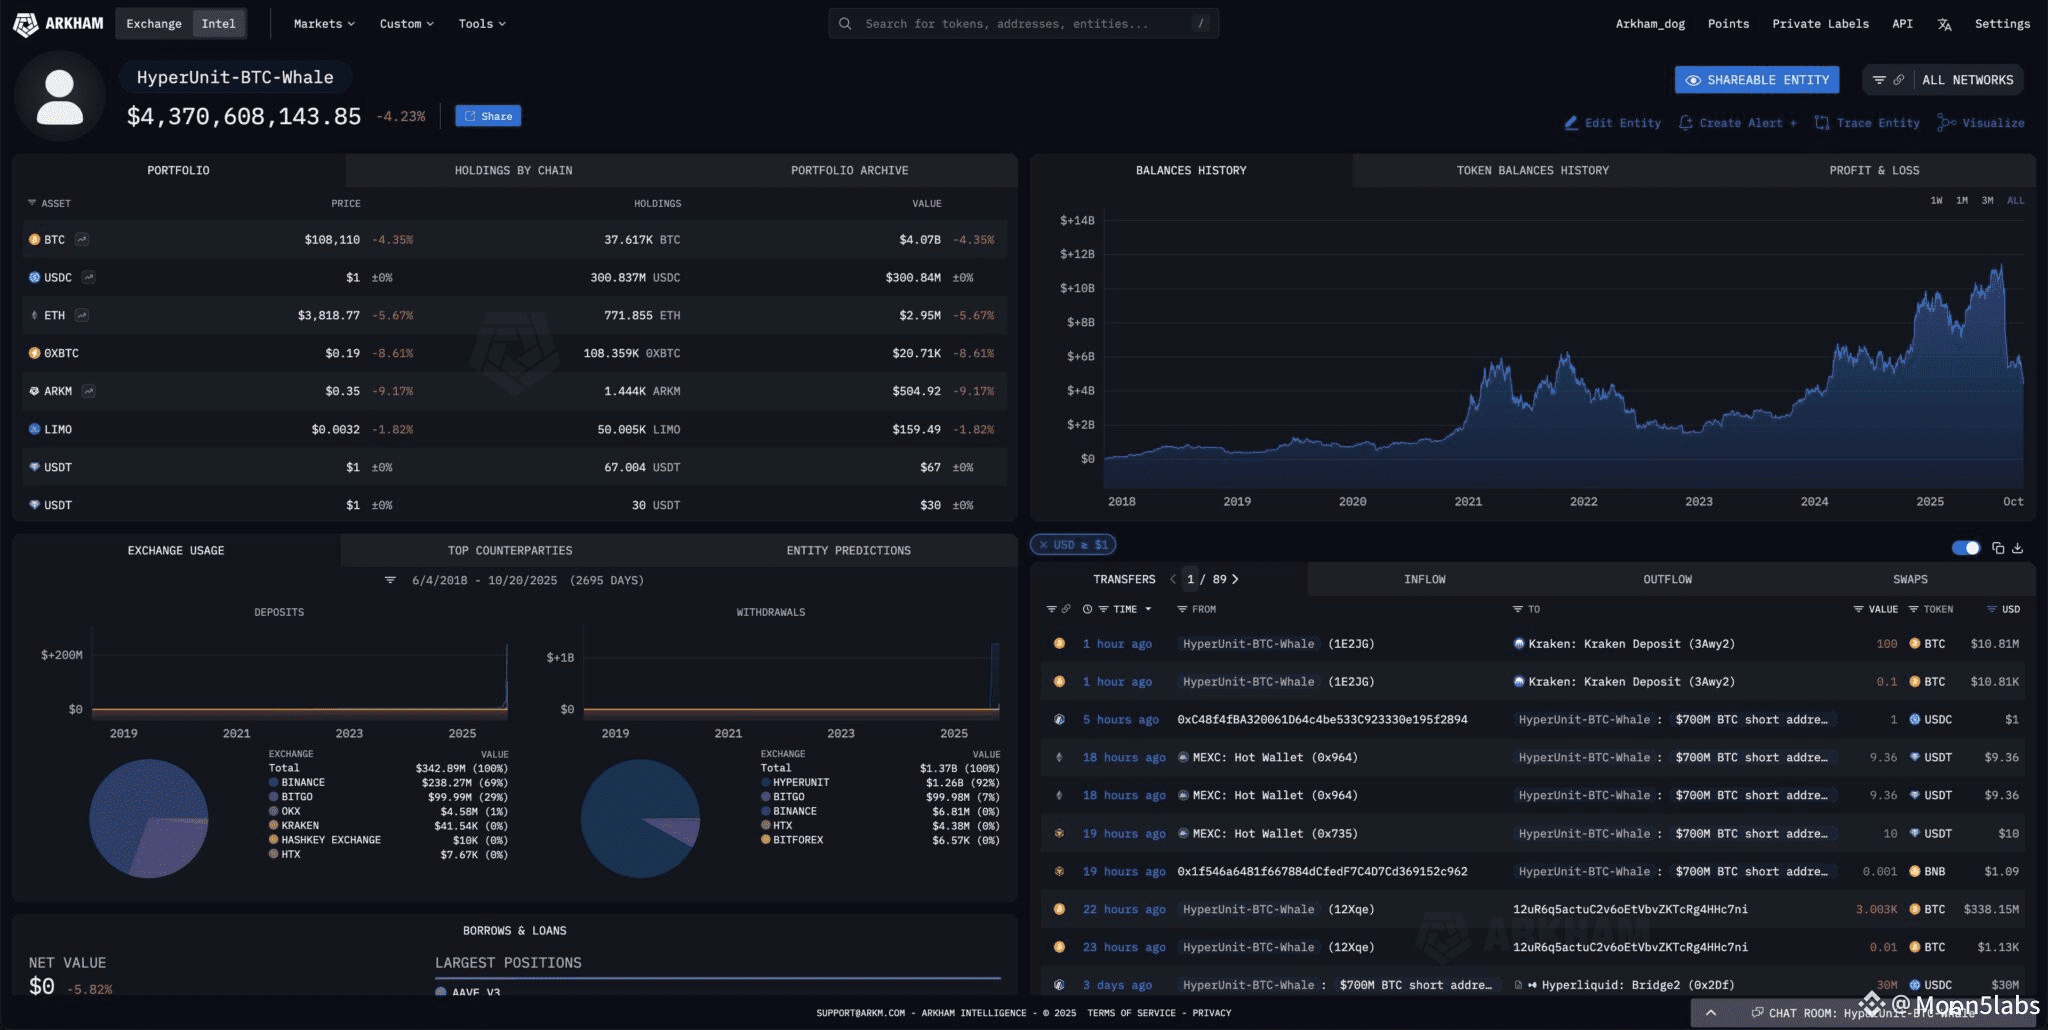2048x1030 pixels.
Task: Click the BTC price chart icon
Action: (82, 239)
